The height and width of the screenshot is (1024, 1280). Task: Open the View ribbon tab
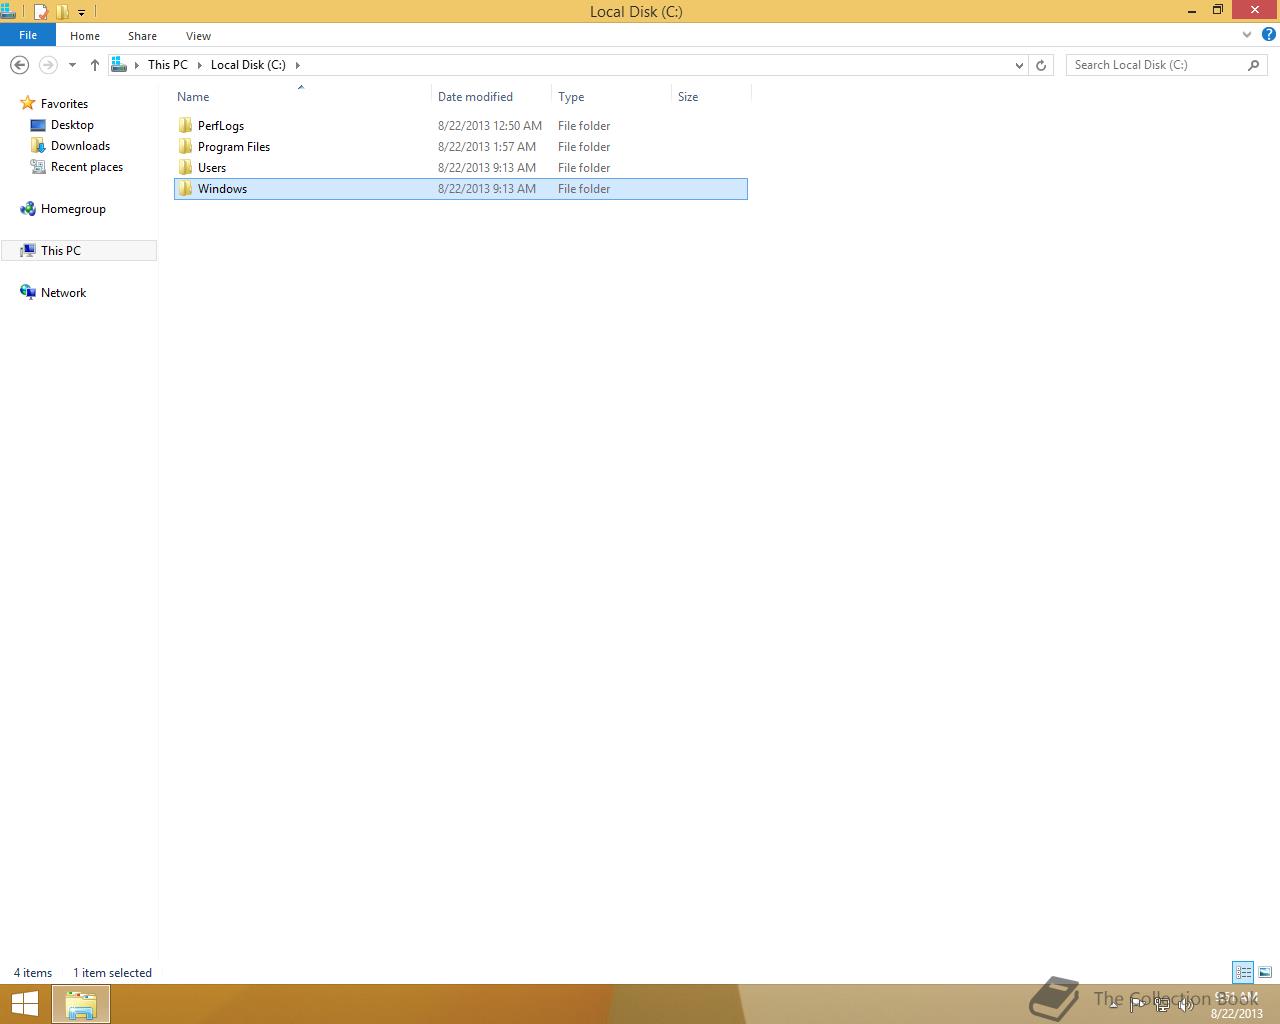click(x=198, y=36)
